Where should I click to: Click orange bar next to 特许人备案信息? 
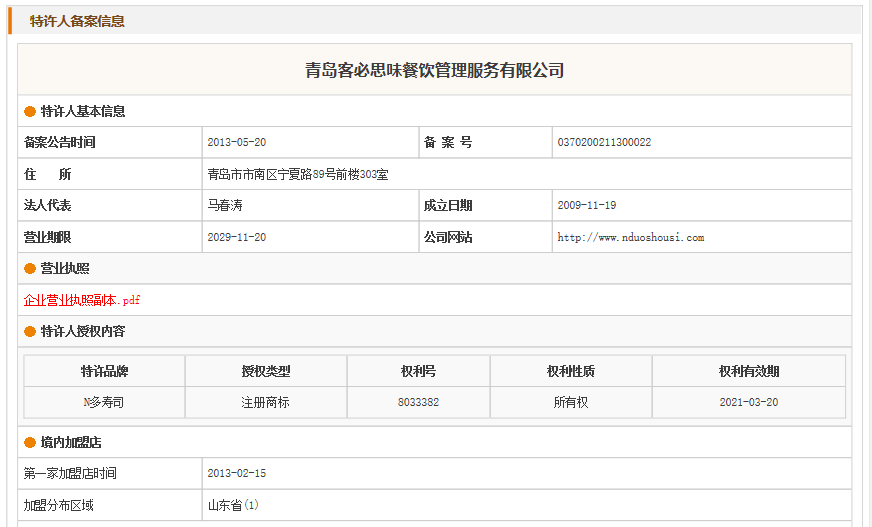pyautogui.click(x=10, y=20)
